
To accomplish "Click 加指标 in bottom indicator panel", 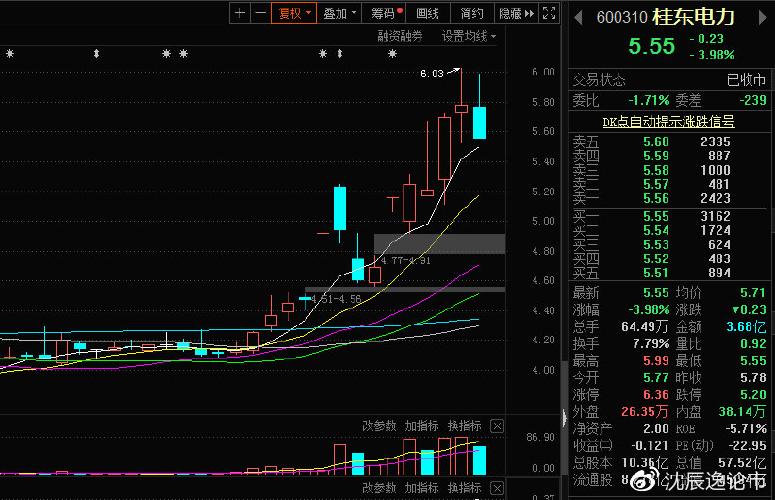I will (422, 488).
